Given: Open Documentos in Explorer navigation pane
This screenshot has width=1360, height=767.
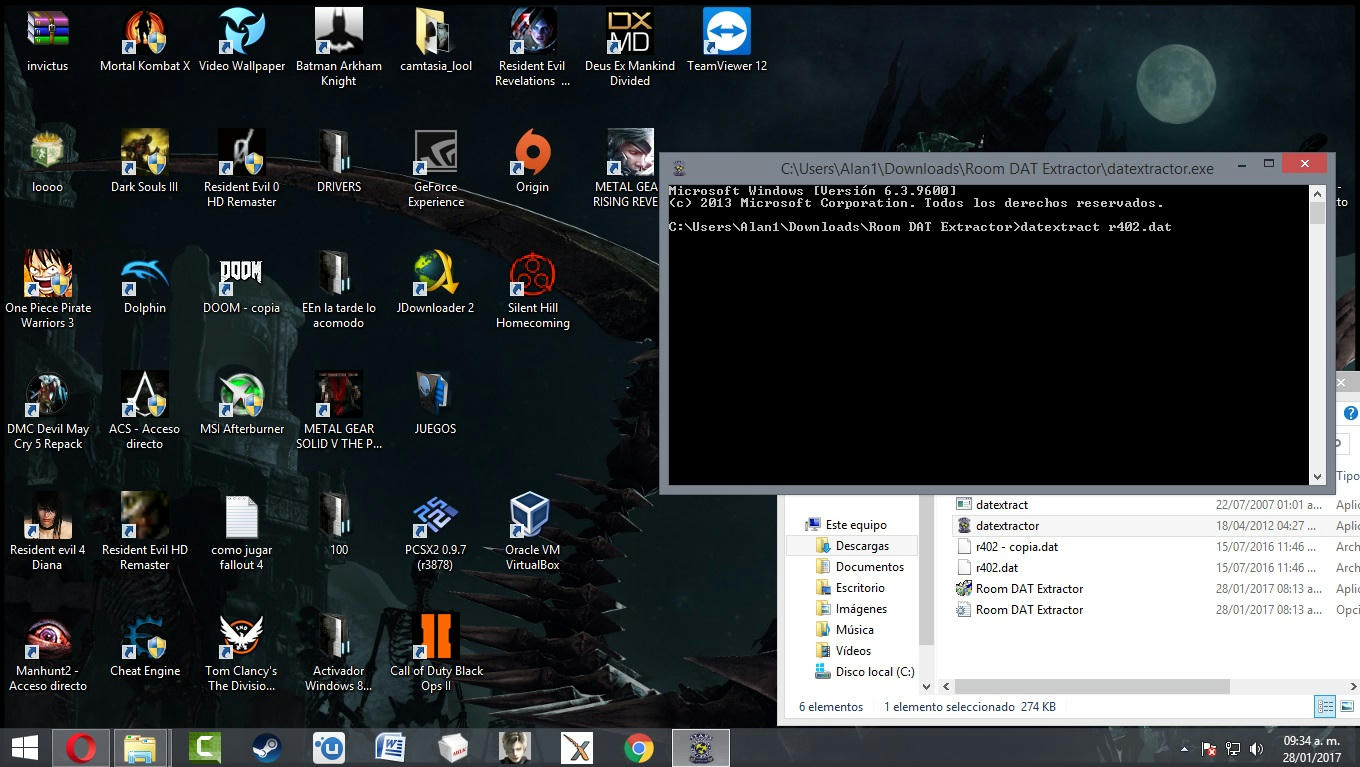Looking at the screenshot, I should tap(860, 567).
